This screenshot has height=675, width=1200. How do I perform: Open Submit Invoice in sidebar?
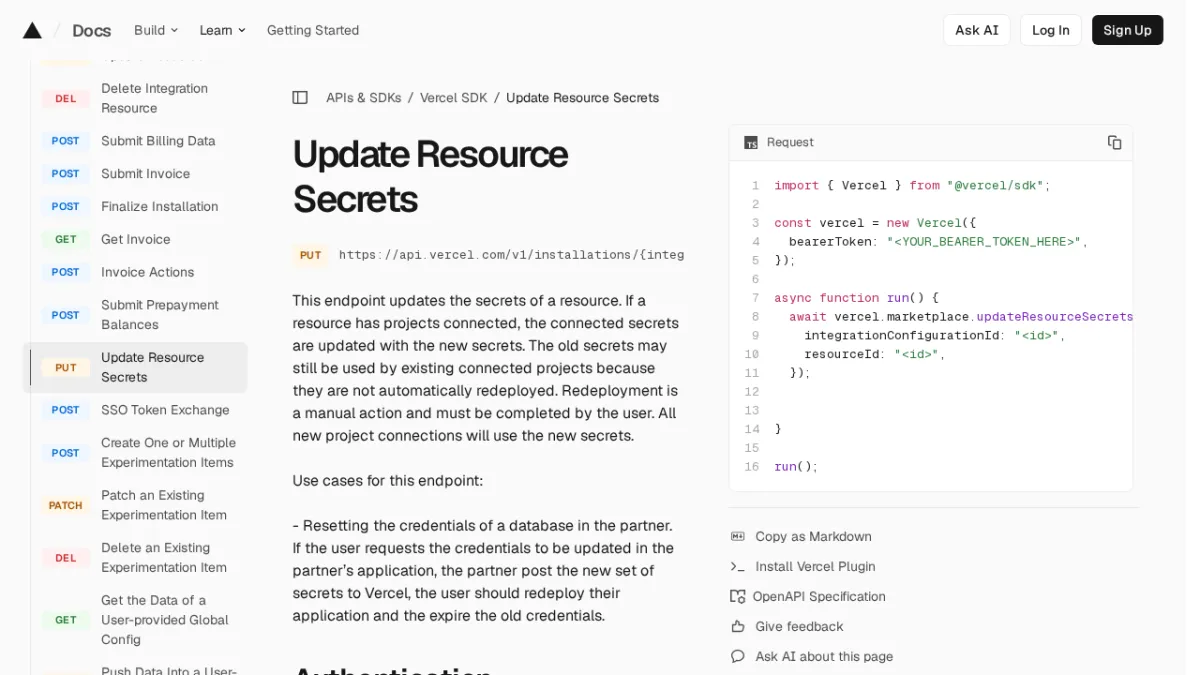tap(146, 174)
